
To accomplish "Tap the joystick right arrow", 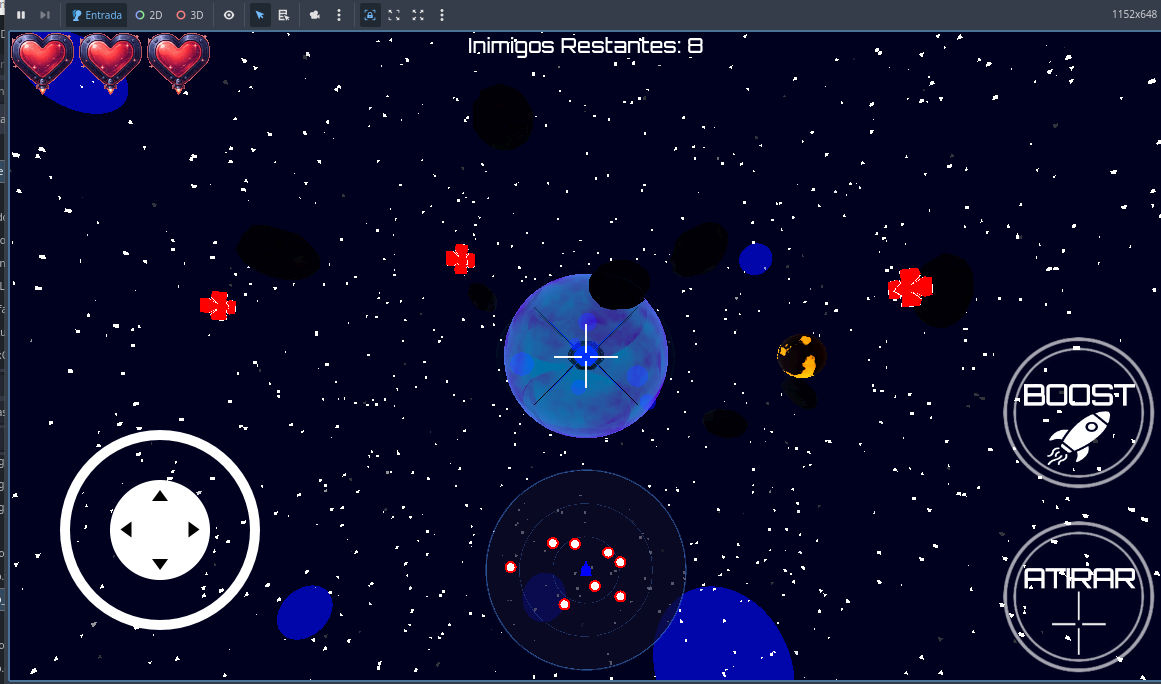I will 193,529.
